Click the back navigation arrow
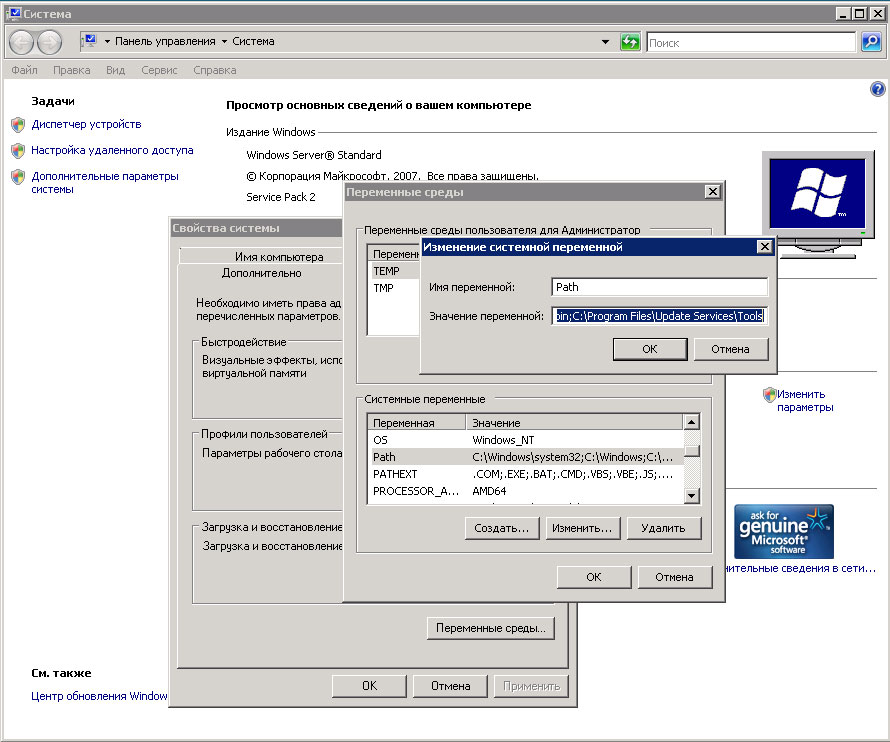This screenshot has width=890, height=742. tap(23, 42)
